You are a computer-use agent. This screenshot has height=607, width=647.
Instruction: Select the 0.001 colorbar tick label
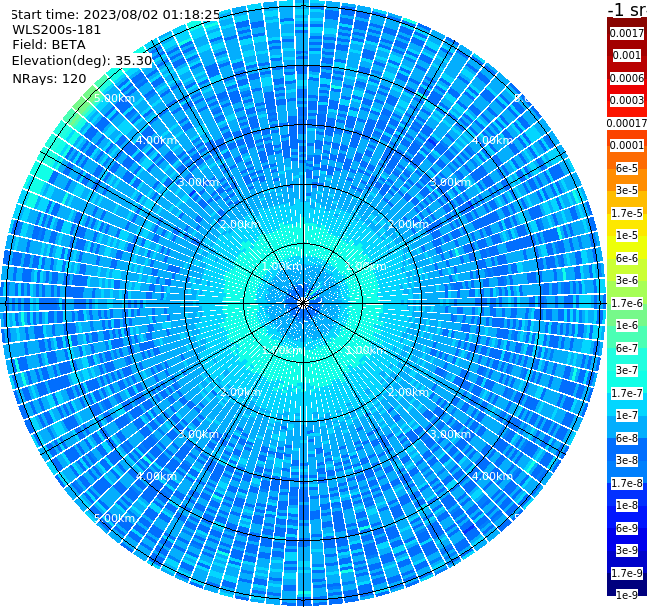tap(627, 55)
